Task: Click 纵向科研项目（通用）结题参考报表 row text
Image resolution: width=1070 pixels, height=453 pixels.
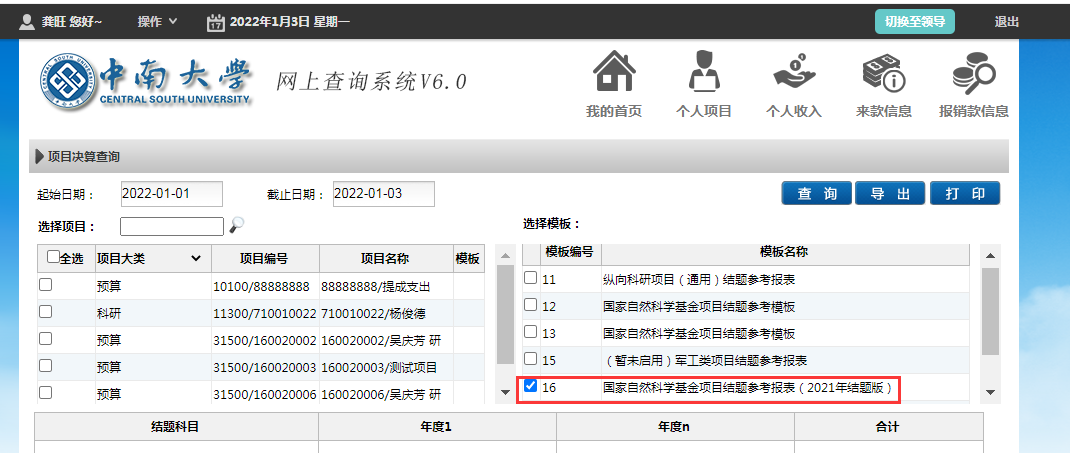Action: click(699, 279)
